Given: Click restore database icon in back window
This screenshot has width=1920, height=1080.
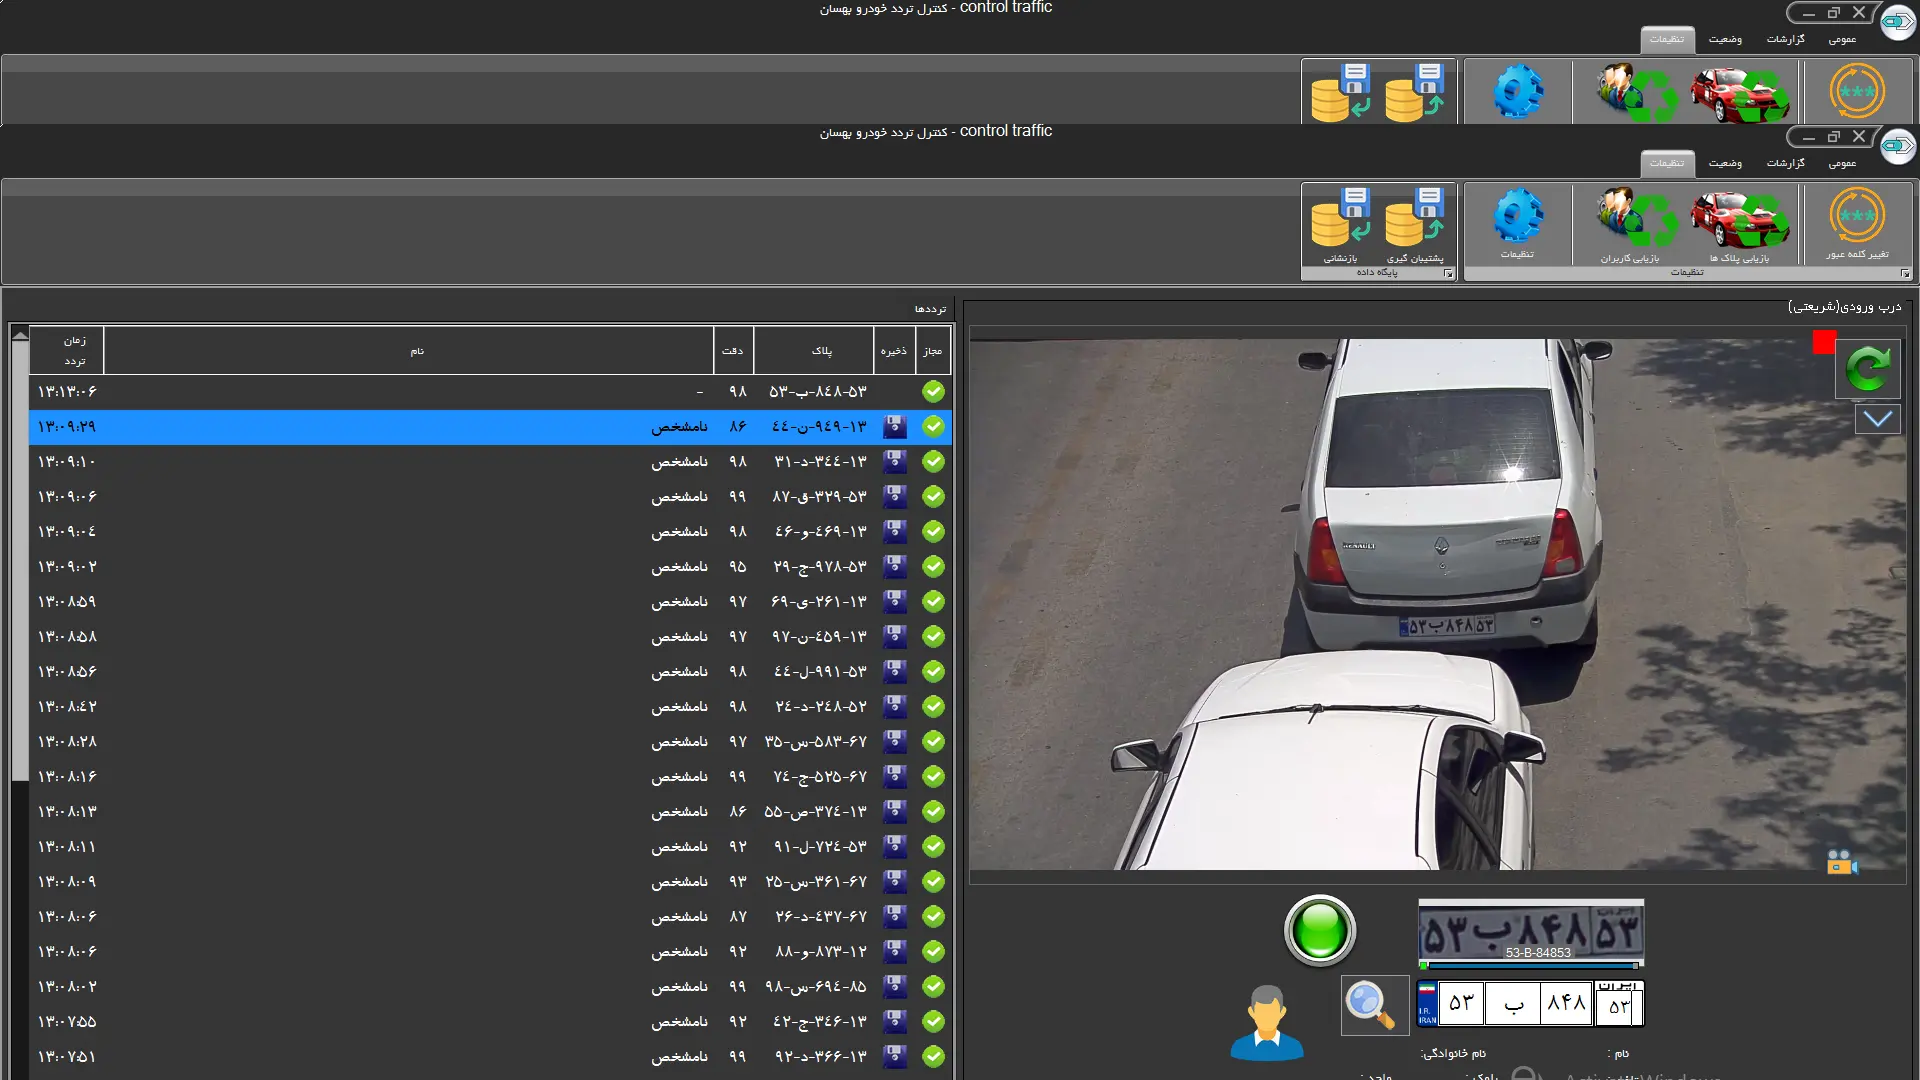Looking at the screenshot, I should [1341, 93].
